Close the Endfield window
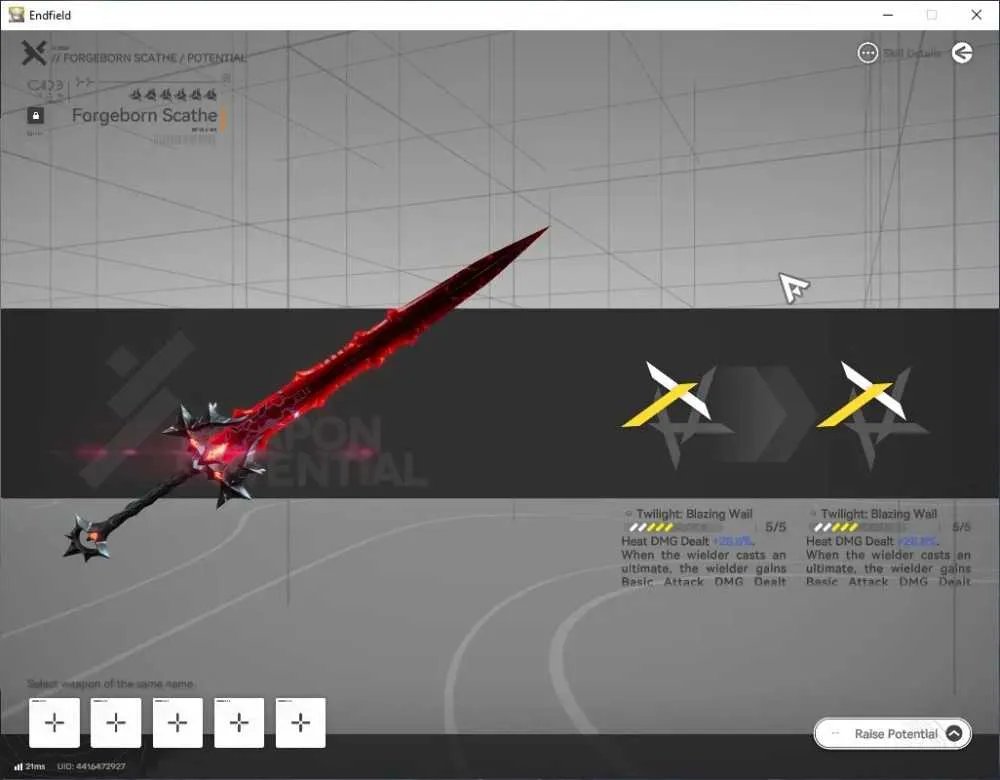This screenshot has height=780, width=1000. [976, 15]
